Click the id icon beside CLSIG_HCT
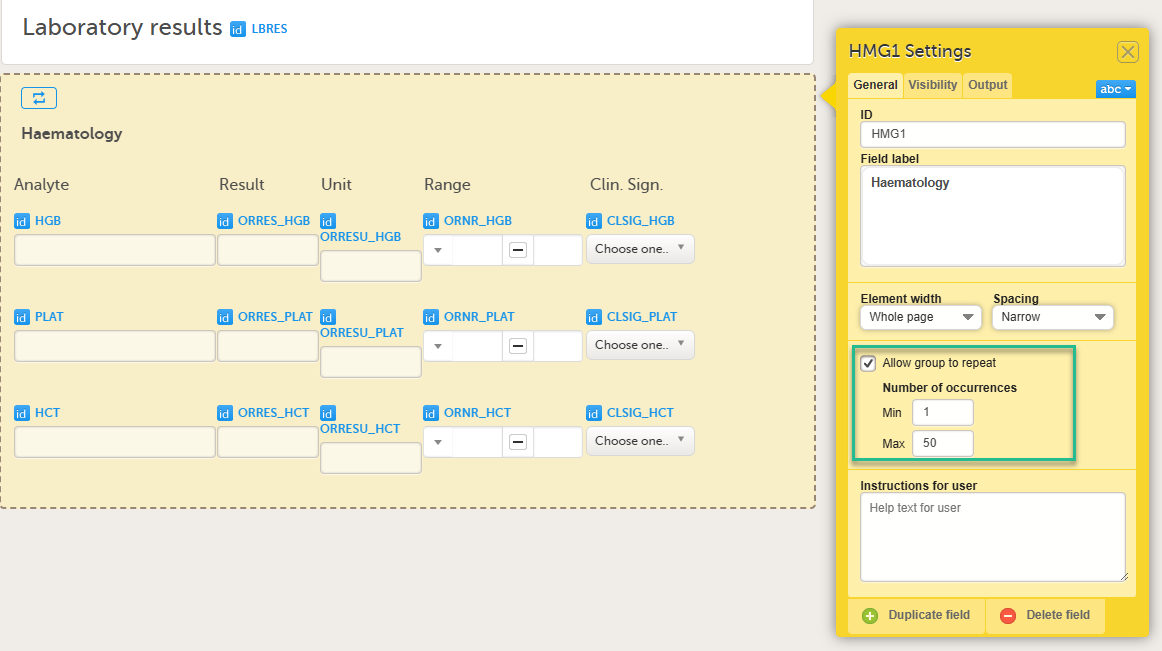Viewport: 1162px width, 651px height. tap(594, 413)
